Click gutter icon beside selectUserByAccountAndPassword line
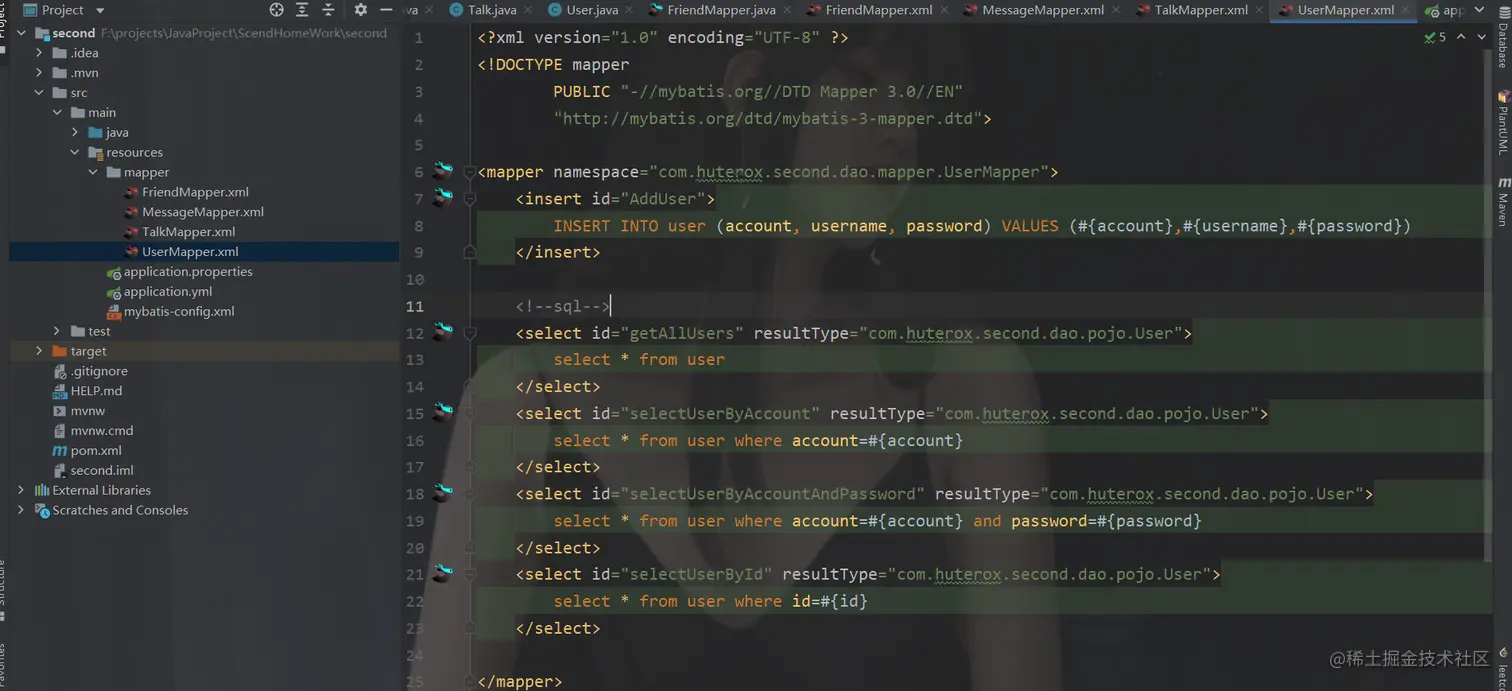Viewport: 1512px width, 691px height. (443, 493)
